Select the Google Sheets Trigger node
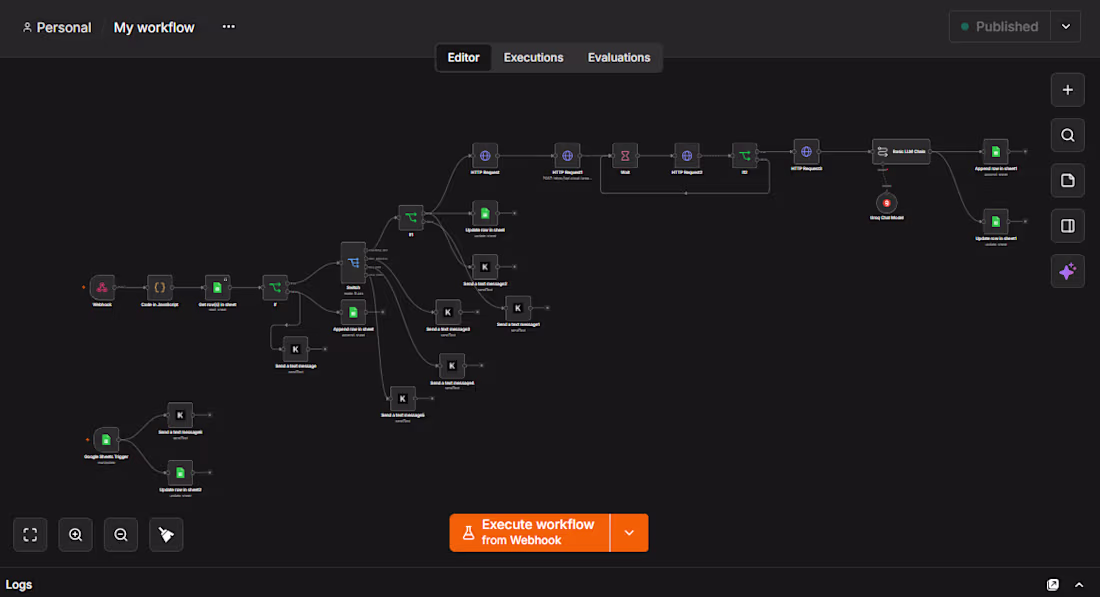The image size is (1100, 597). [107, 440]
